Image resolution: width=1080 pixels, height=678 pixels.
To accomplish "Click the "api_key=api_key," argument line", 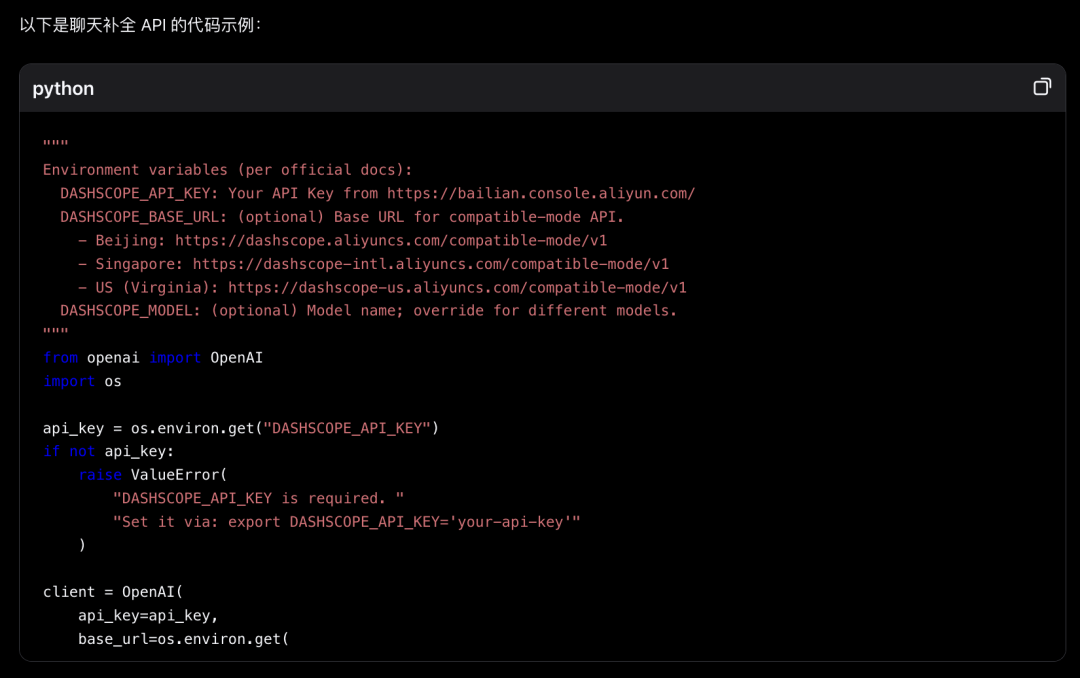I will tap(148, 615).
